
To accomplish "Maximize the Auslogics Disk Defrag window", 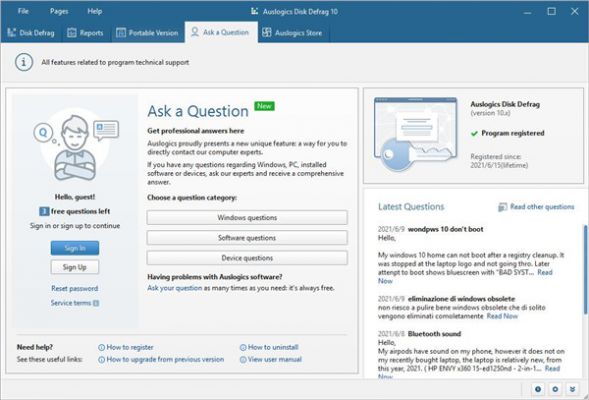I will pos(551,11).
